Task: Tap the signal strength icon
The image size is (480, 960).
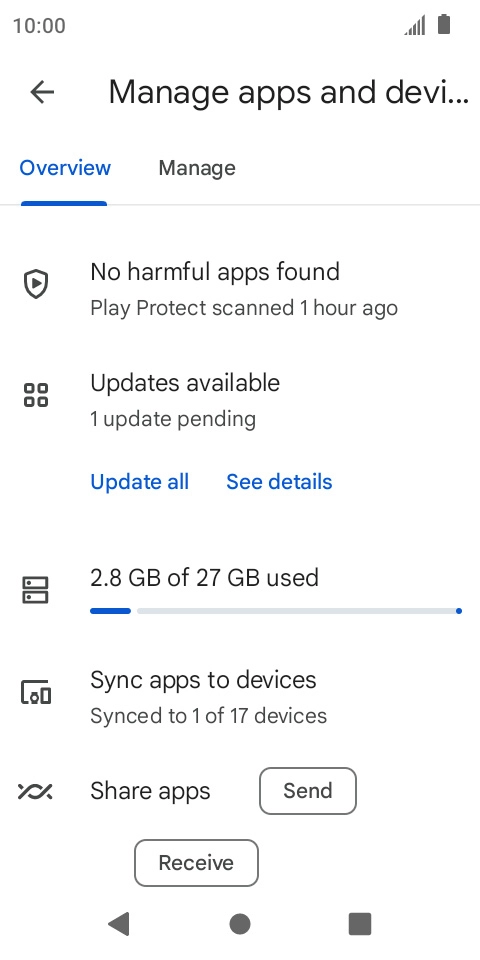Action: (x=415, y=26)
